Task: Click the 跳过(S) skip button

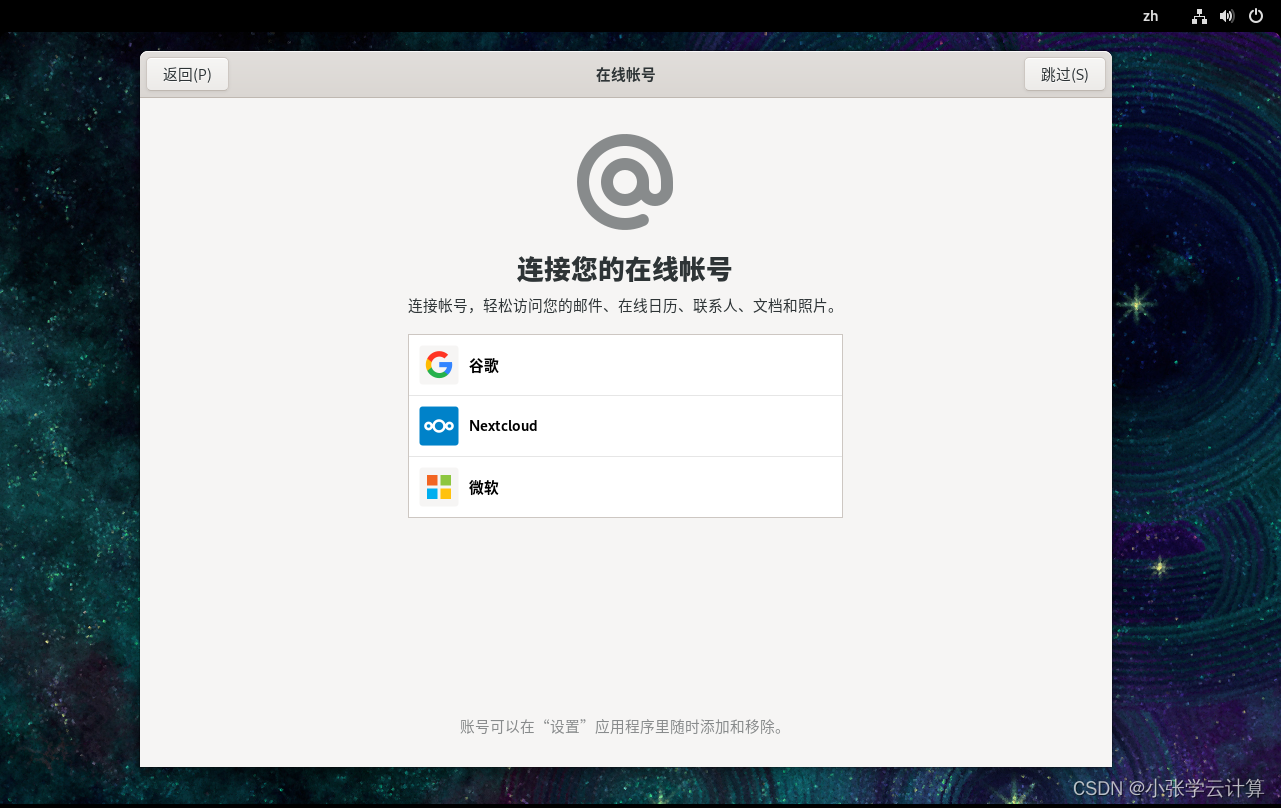Action: 1065,73
